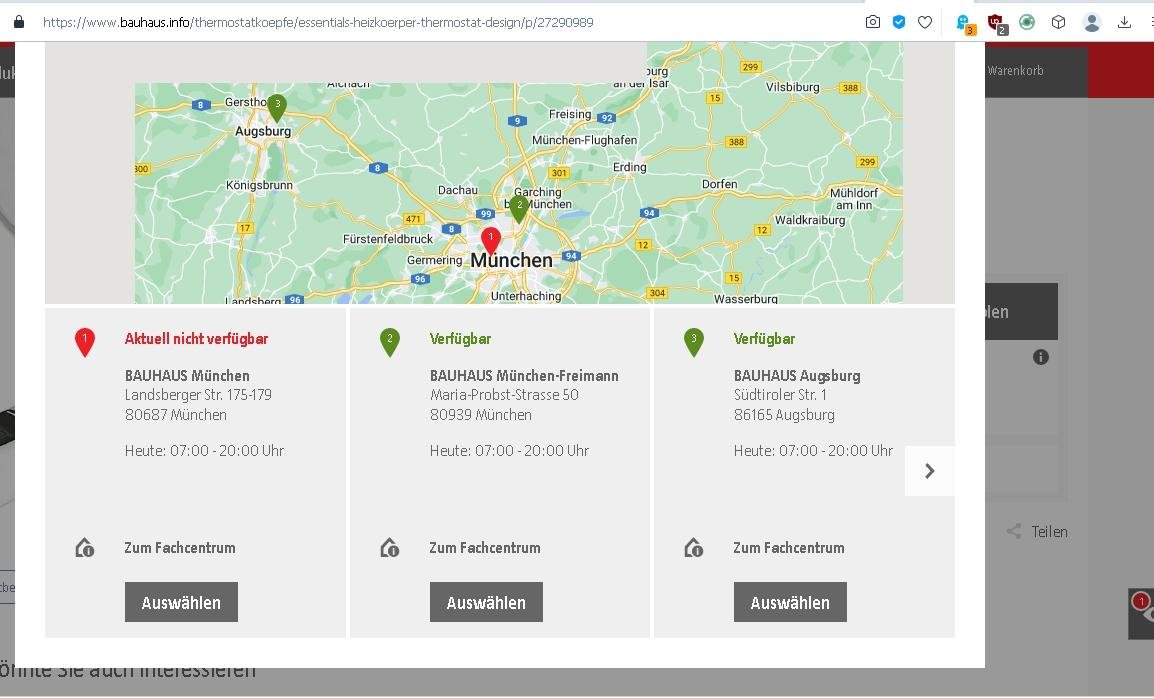Click the padlock site security icon
Image resolution: width=1154 pixels, height=699 pixels.
[19, 22]
